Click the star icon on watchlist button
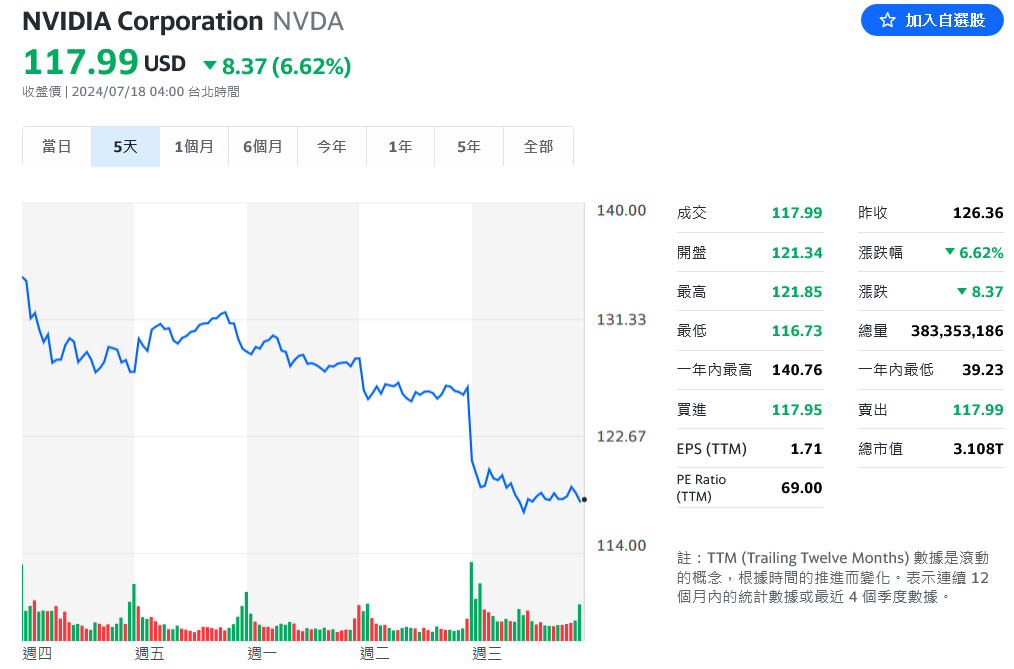 point(887,20)
